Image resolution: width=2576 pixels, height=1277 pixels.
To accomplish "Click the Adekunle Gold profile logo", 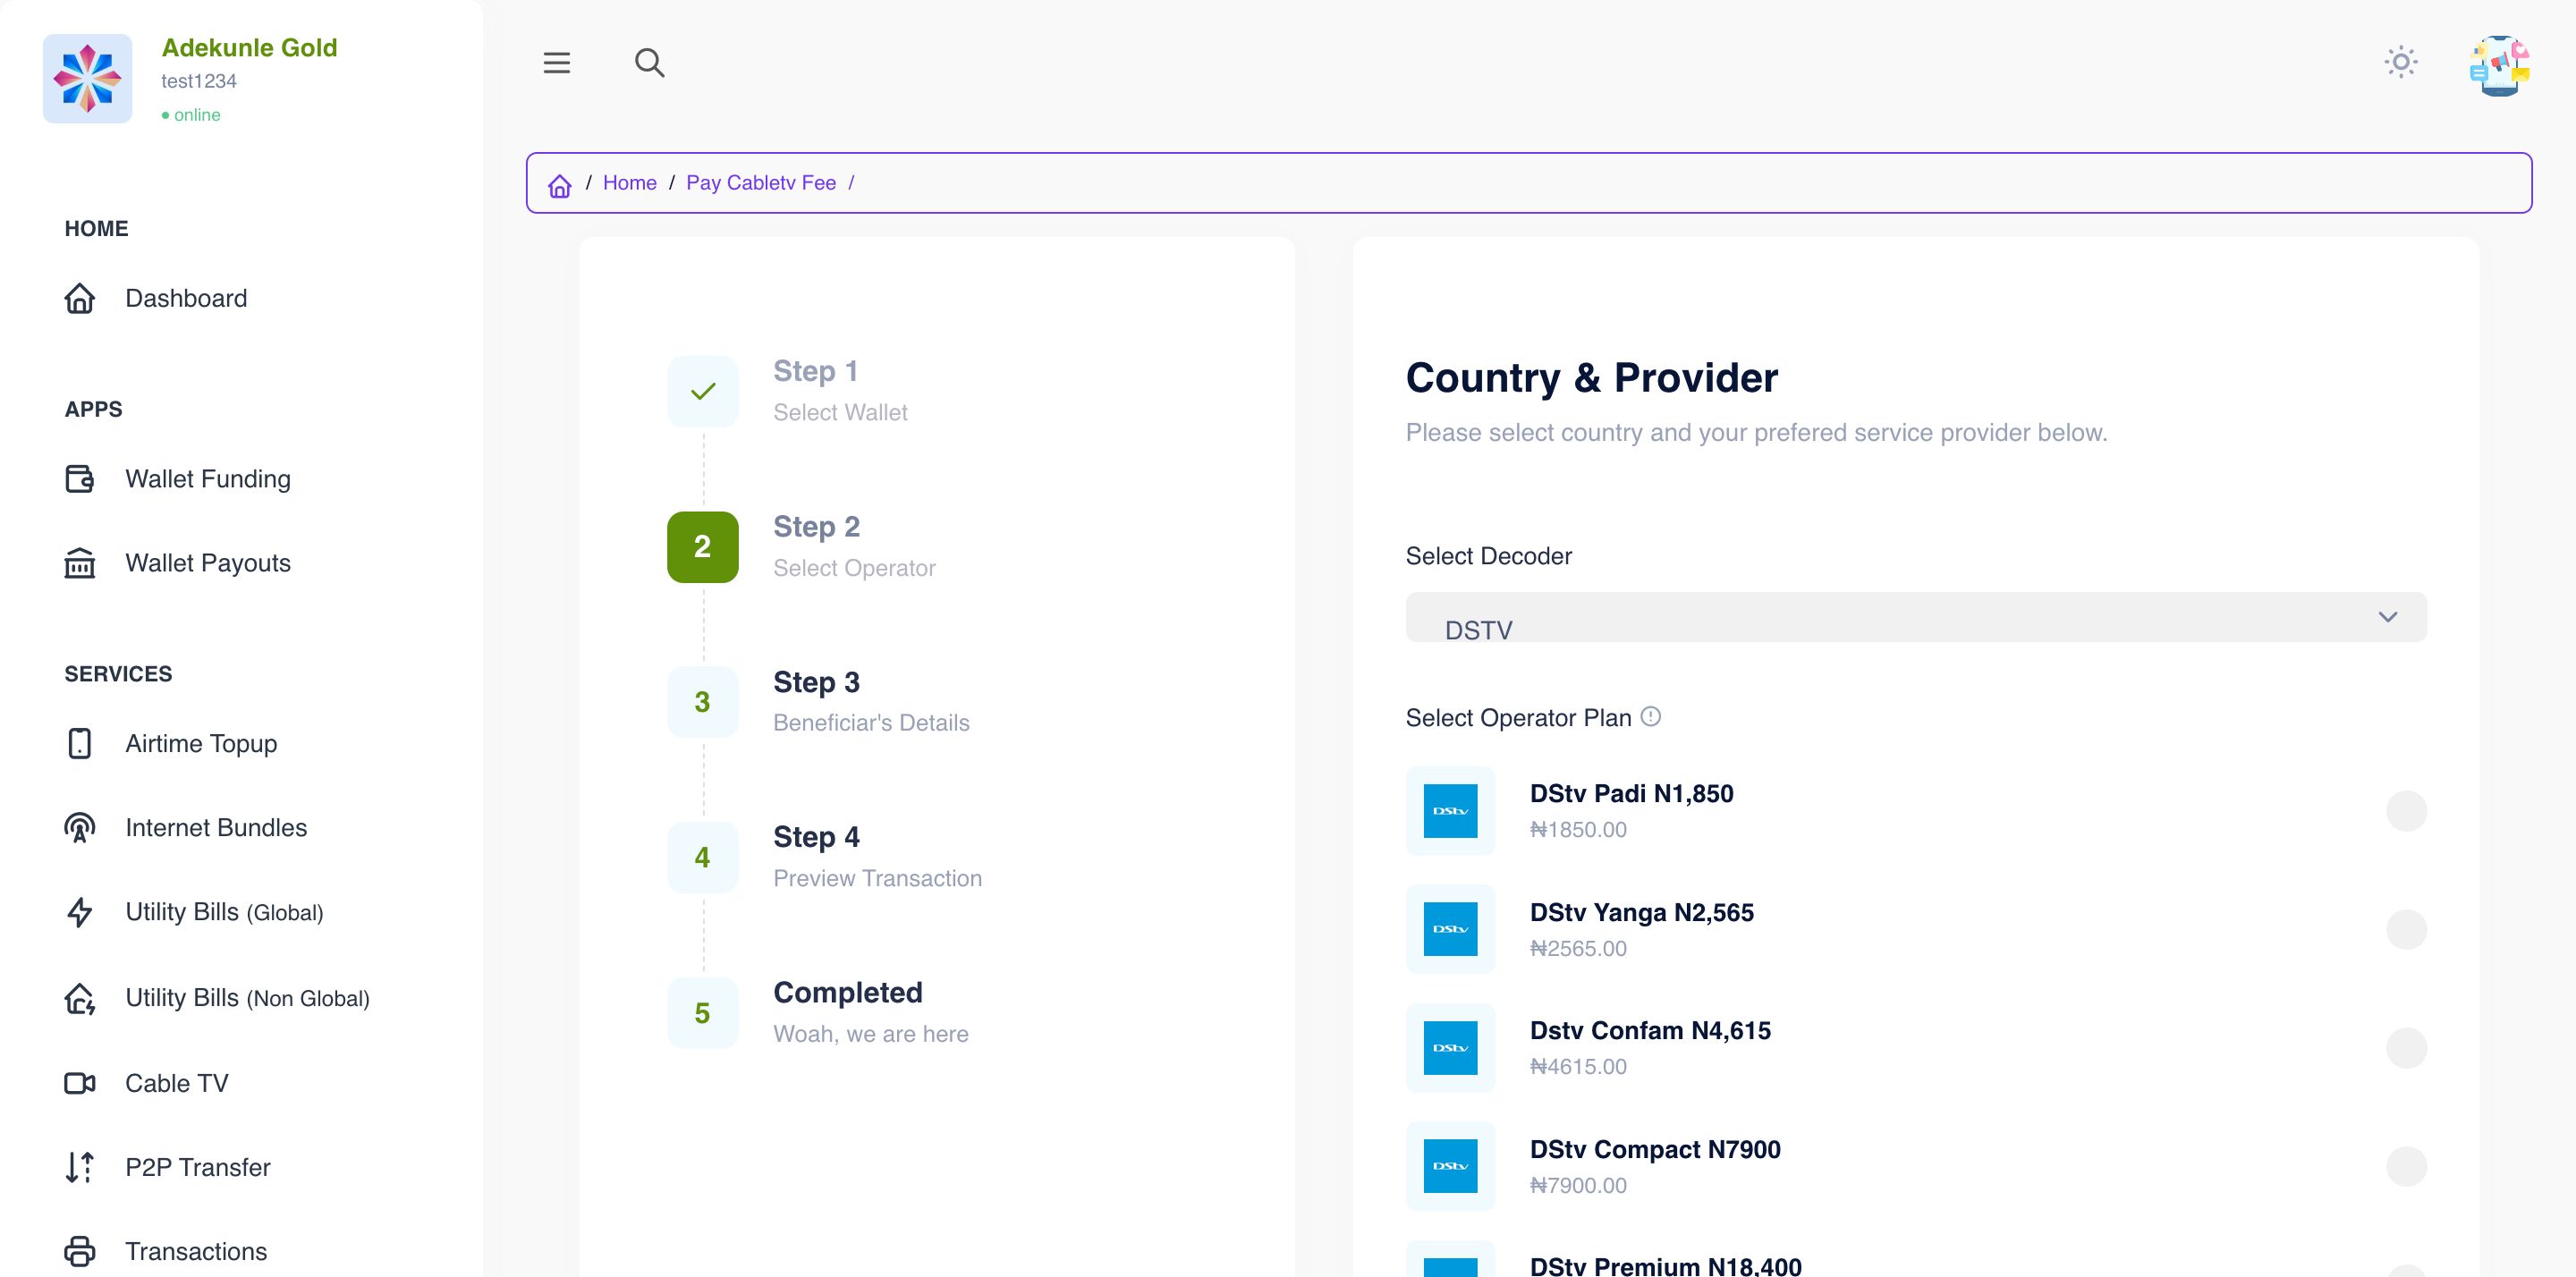I will [88, 79].
